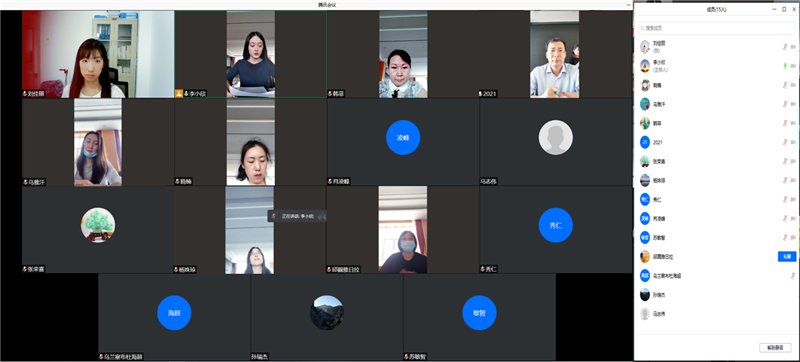Select 邱圆雅日拉's video tile
This screenshot has height=362, width=800.
coord(403,229)
